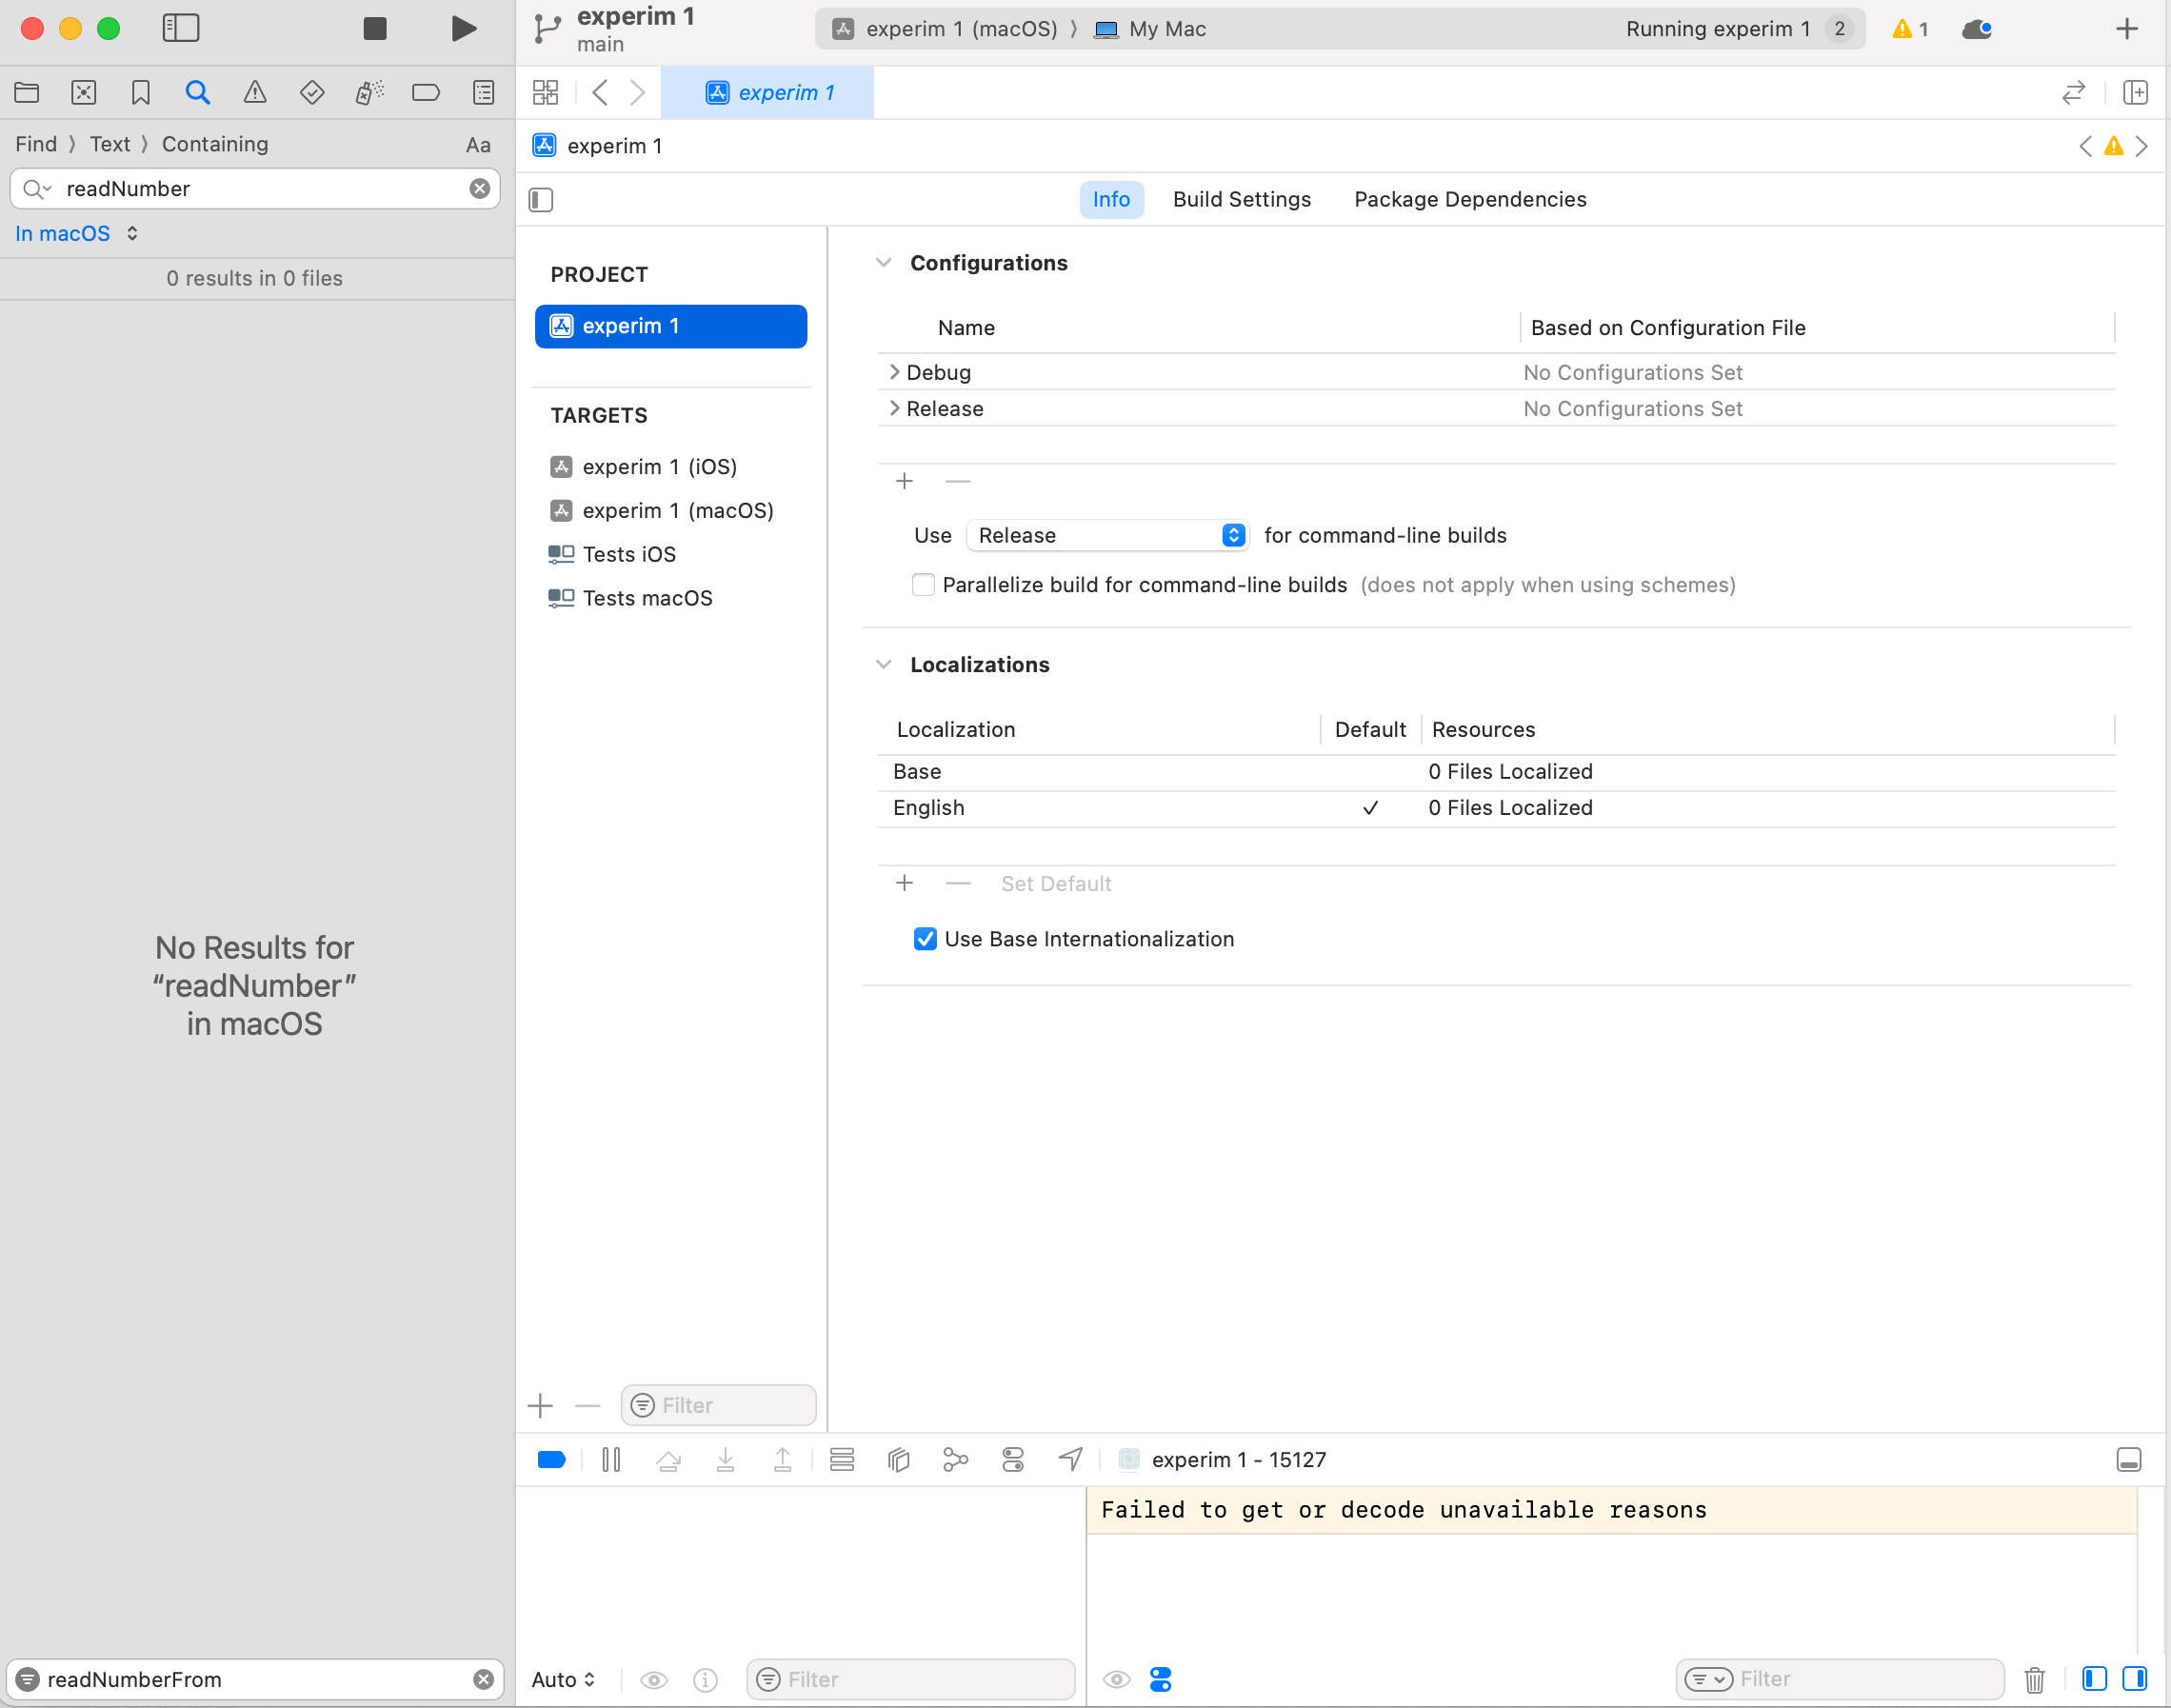Viewport: 2171px width, 1708px height.
Task: Open the Debug navigator spray icon
Action: click(x=369, y=93)
